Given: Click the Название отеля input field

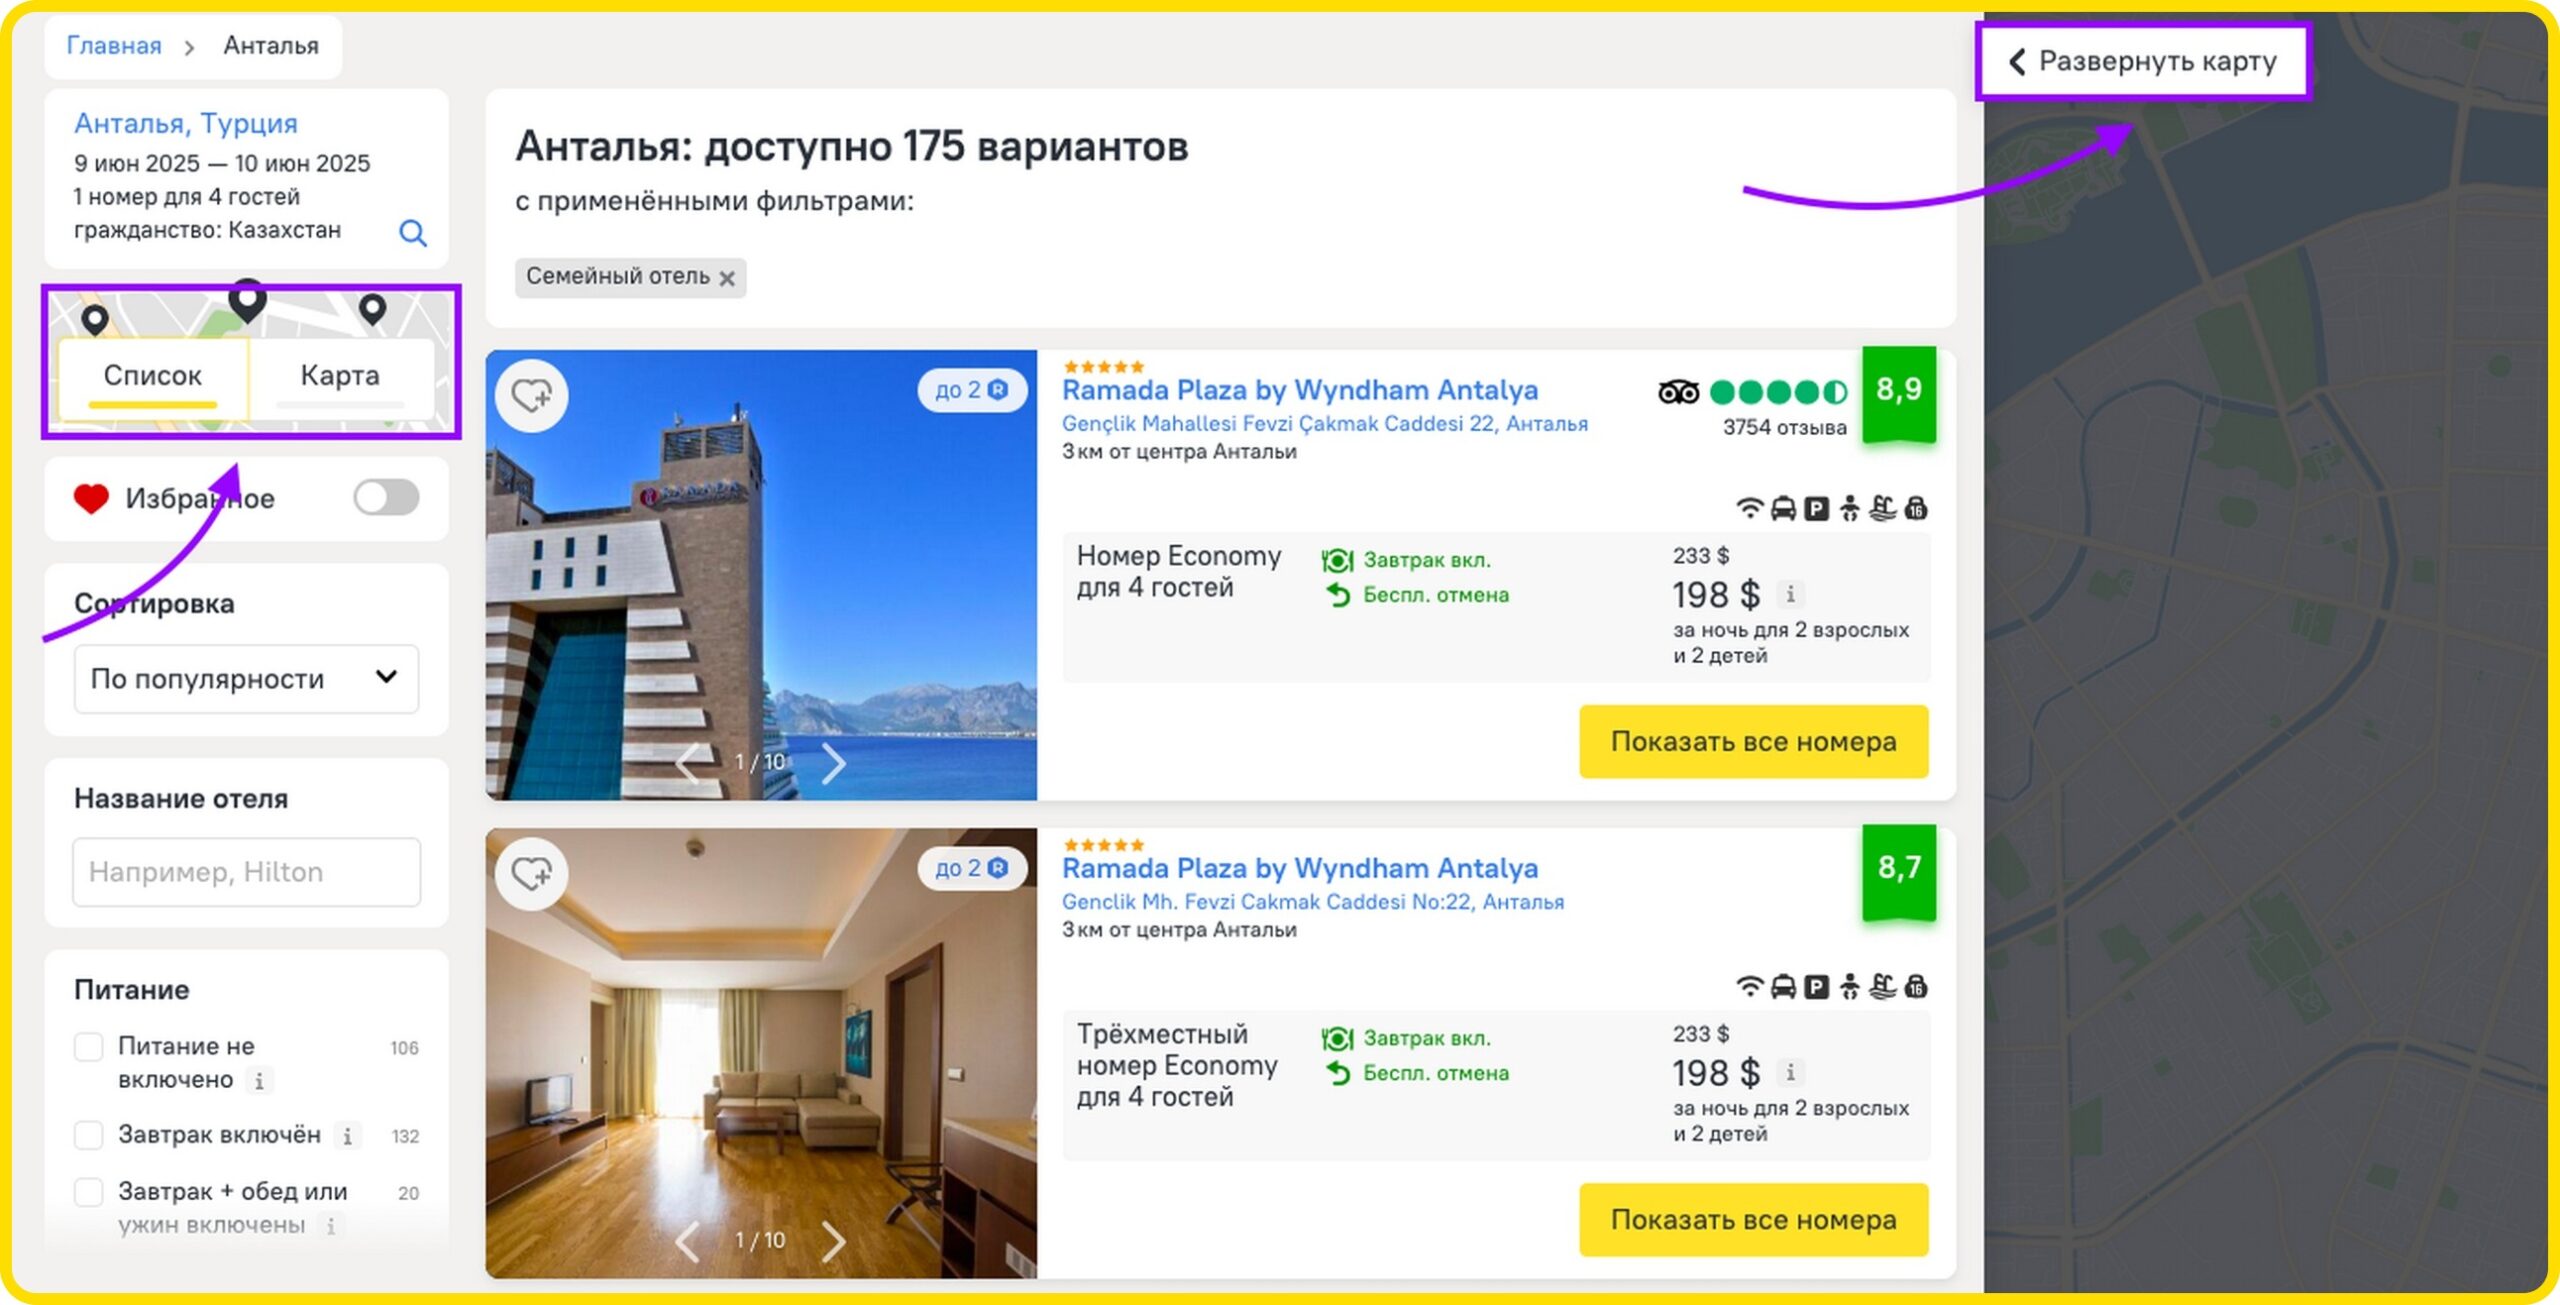Looking at the screenshot, I should pyautogui.click(x=246, y=872).
